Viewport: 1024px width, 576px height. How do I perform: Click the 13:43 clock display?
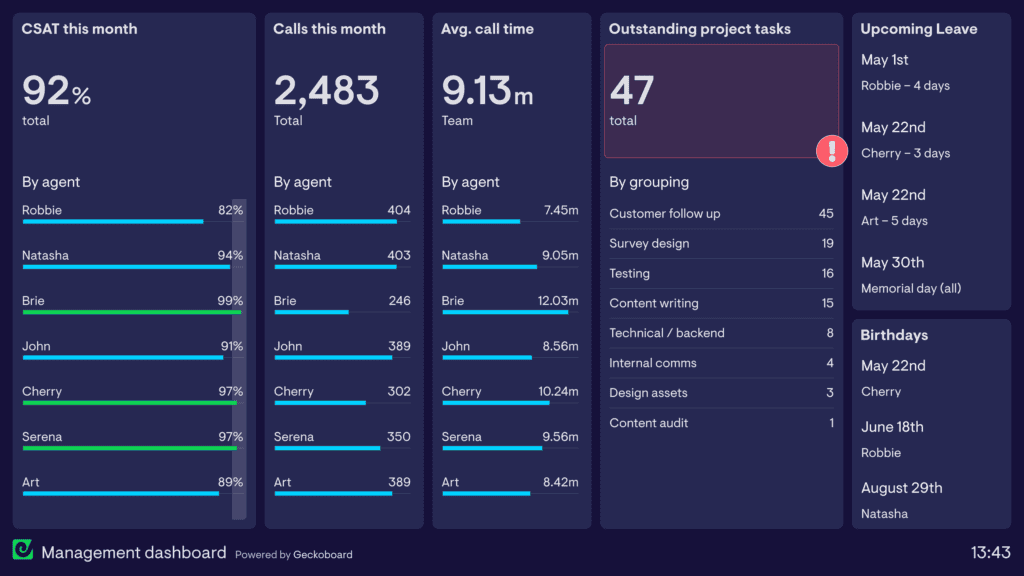tap(990, 552)
